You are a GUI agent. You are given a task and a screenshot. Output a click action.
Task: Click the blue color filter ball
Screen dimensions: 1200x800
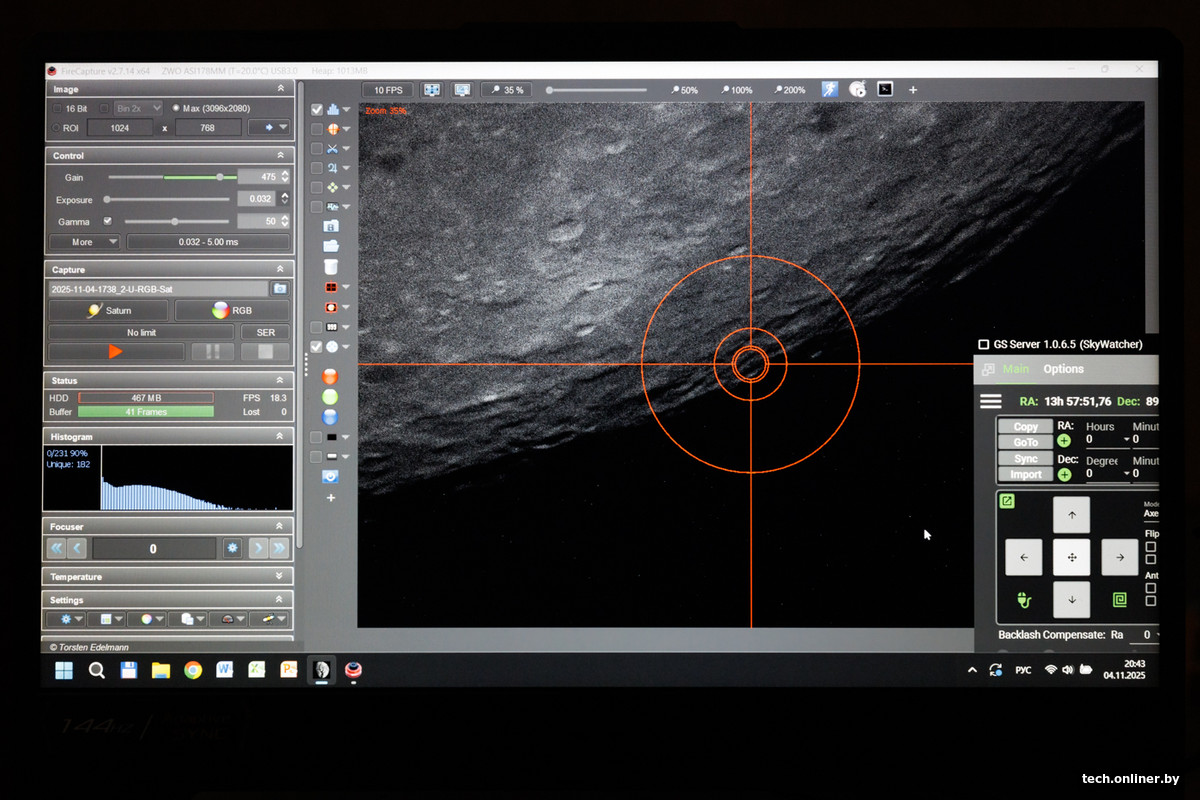330,417
